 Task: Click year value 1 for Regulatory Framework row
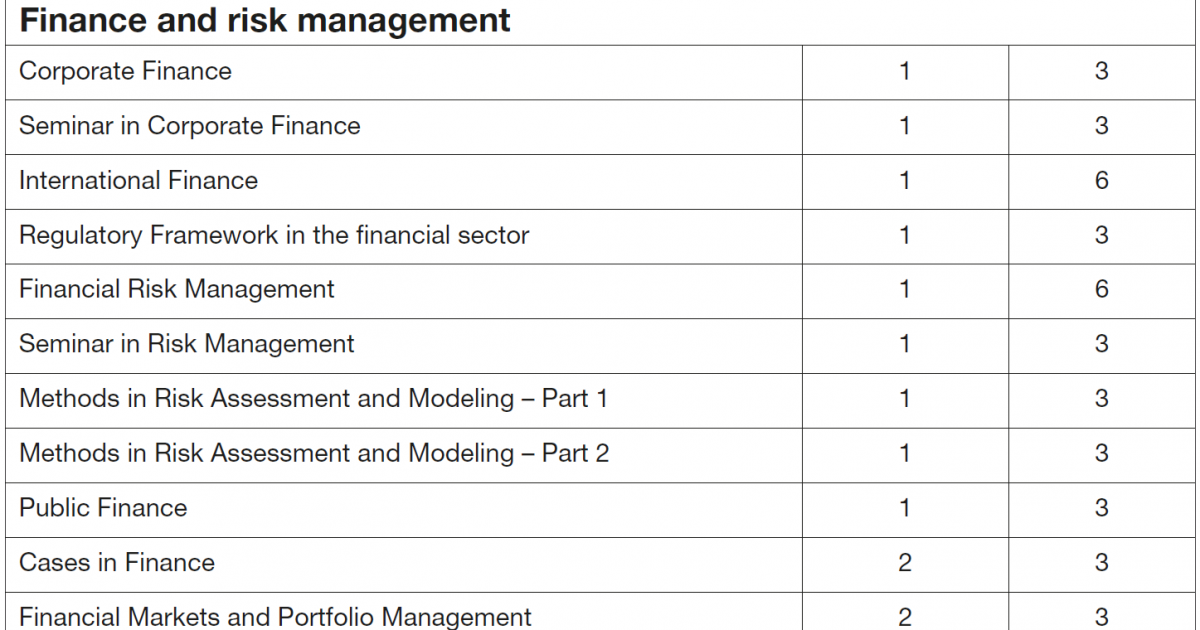(905, 235)
